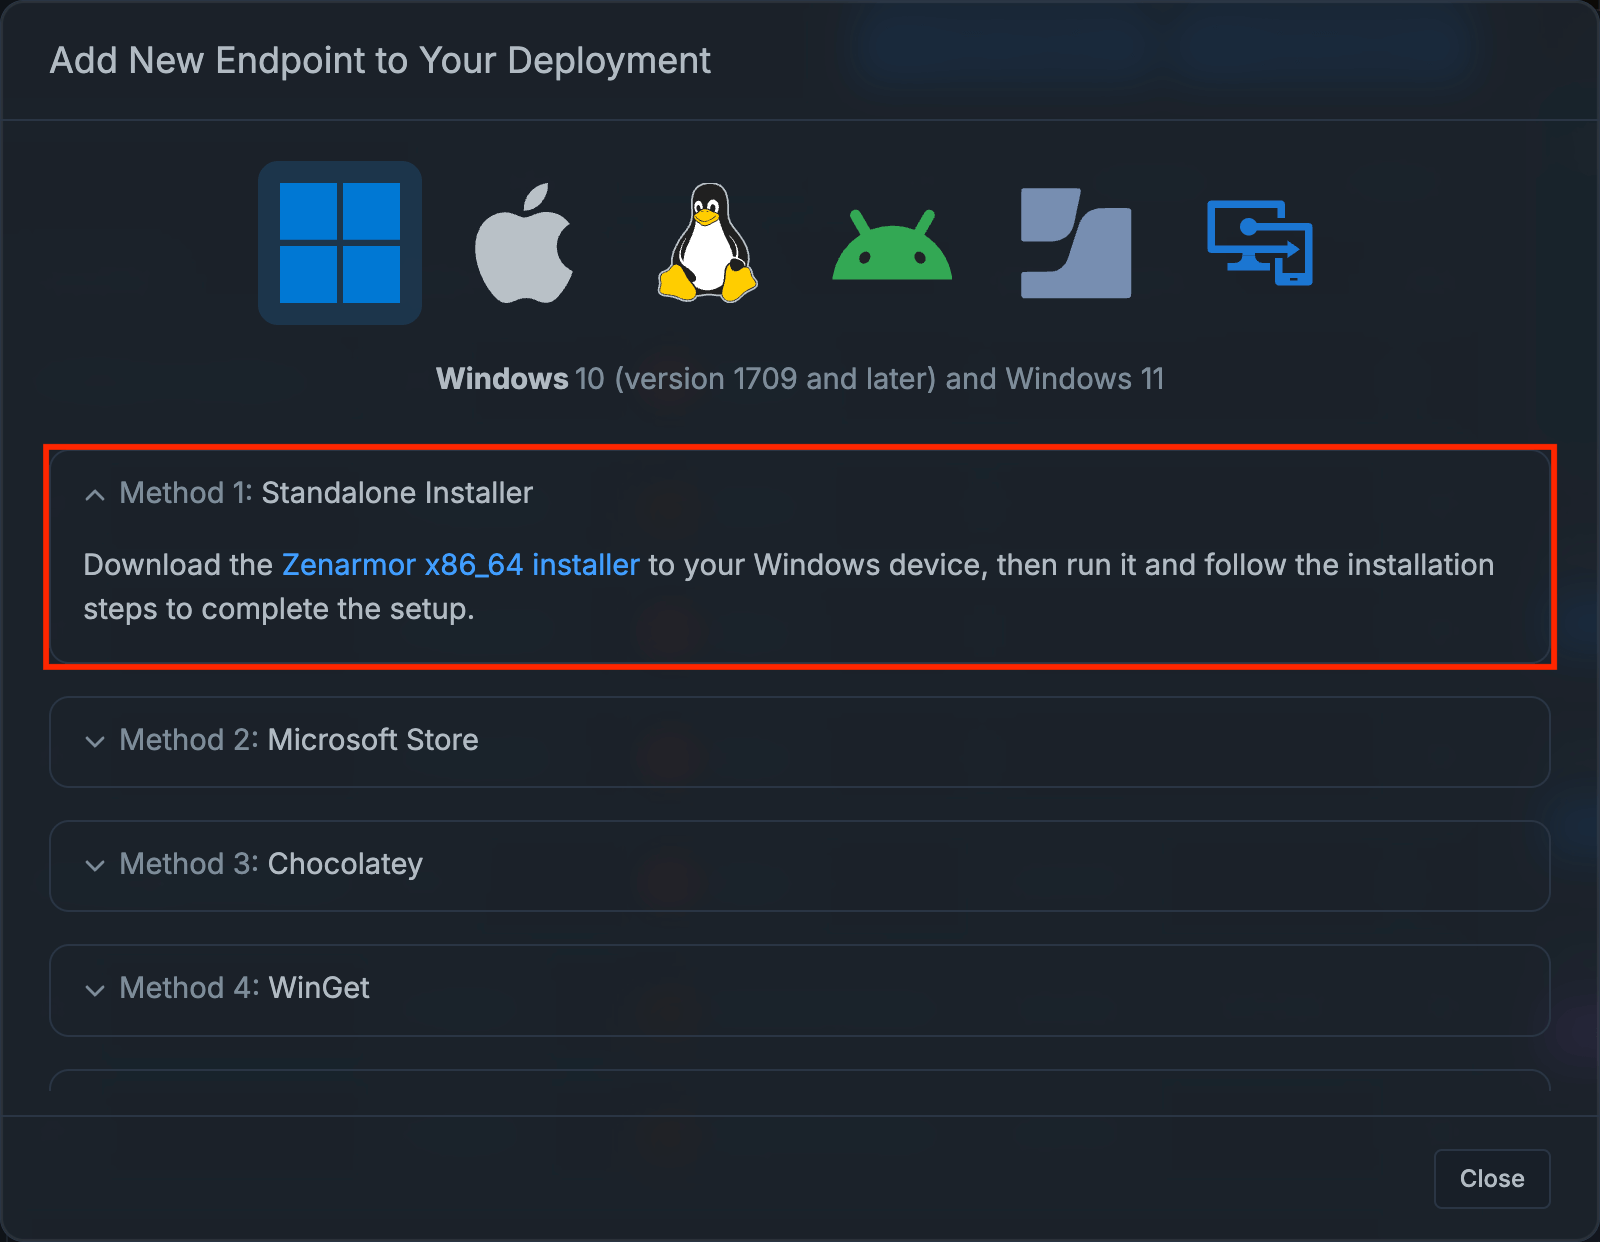This screenshot has height=1242, width=1600.
Task: Select the gray swoosh firewall platform logo
Action: pyautogui.click(x=1074, y=243)
